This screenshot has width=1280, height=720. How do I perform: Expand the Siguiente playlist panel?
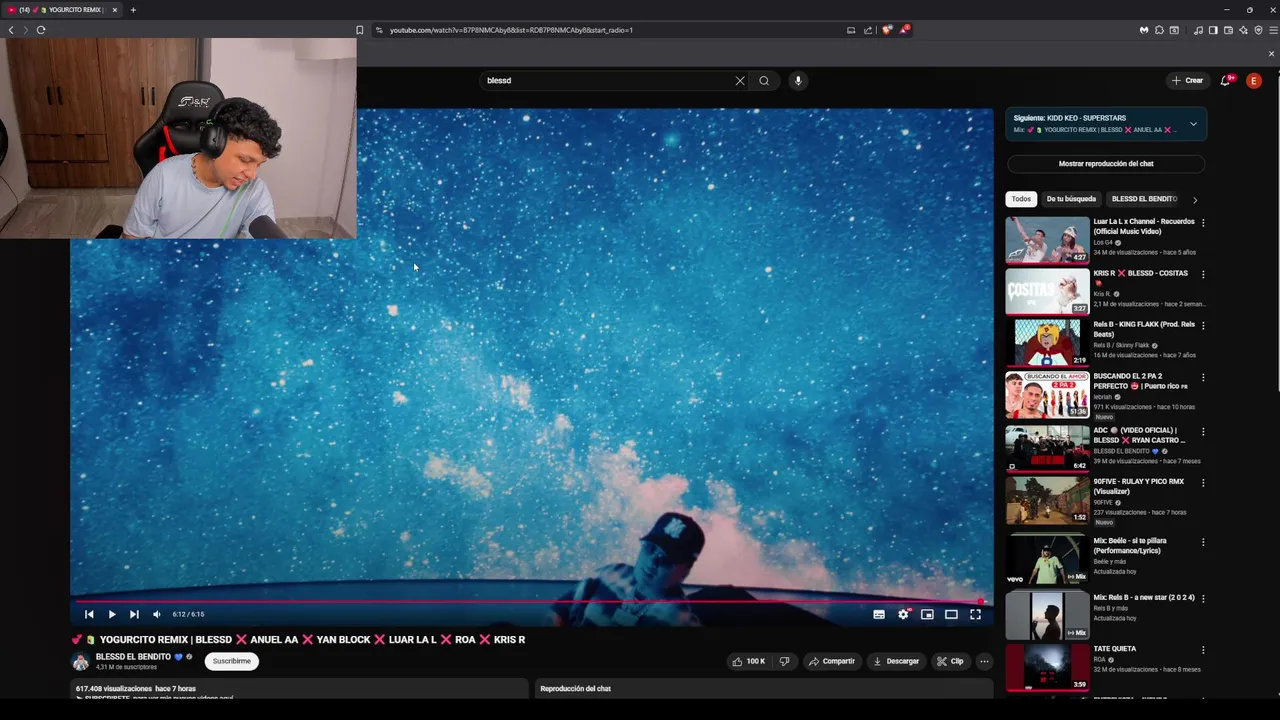(1193, 124)
